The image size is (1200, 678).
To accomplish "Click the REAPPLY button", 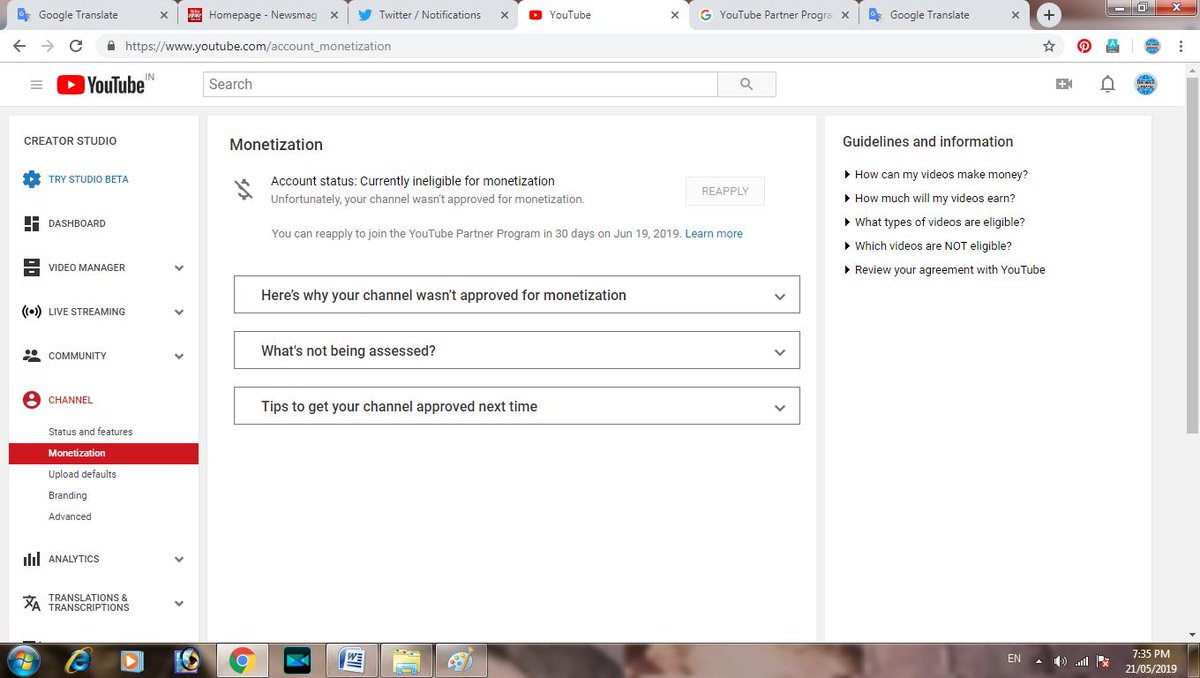I will (x=725, y=191).
